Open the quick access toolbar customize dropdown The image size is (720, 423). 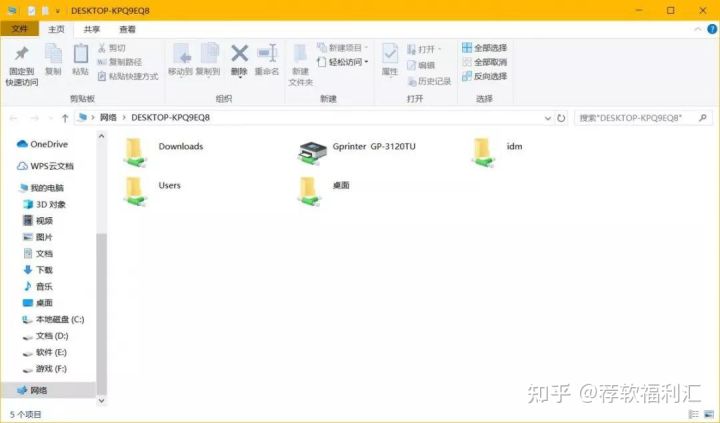58,11
